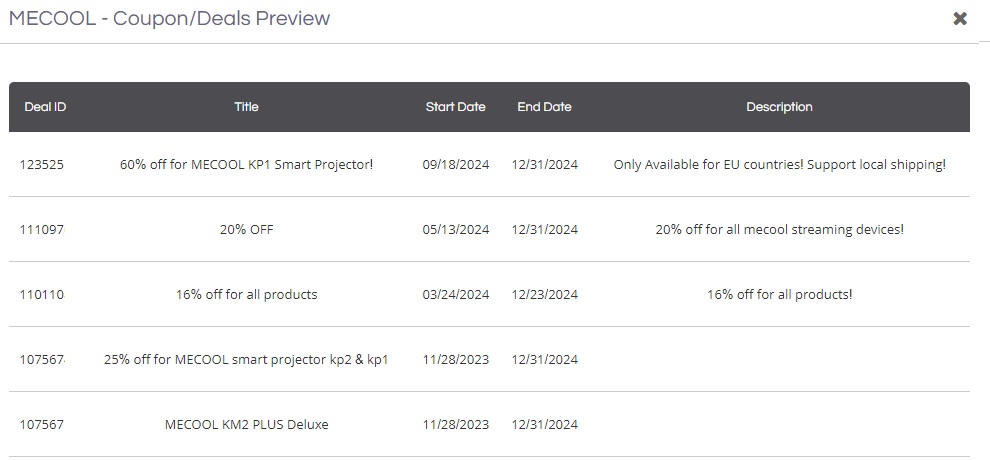This screenshot has width=990, height=460.
Task: Click the Deal ID column header
Action: [45, 107]
